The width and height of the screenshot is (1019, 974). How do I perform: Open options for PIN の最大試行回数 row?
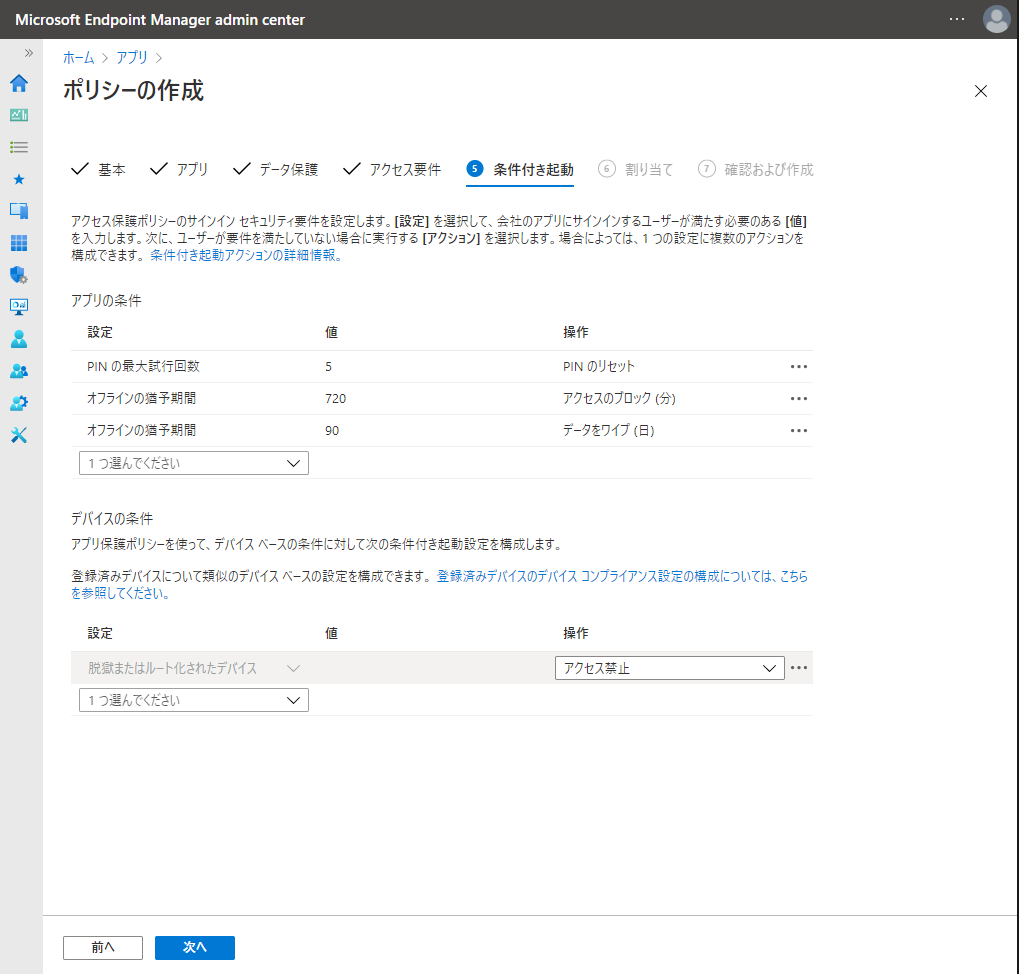point(799,366)
